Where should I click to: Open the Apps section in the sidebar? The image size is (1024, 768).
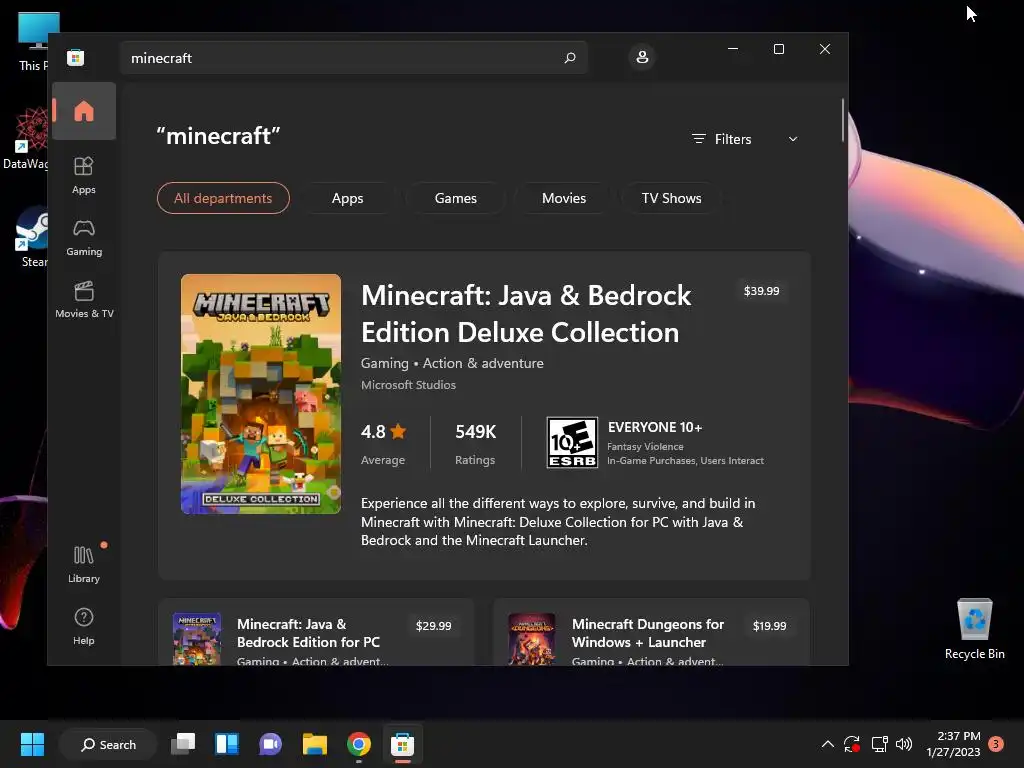pos(84,175)
